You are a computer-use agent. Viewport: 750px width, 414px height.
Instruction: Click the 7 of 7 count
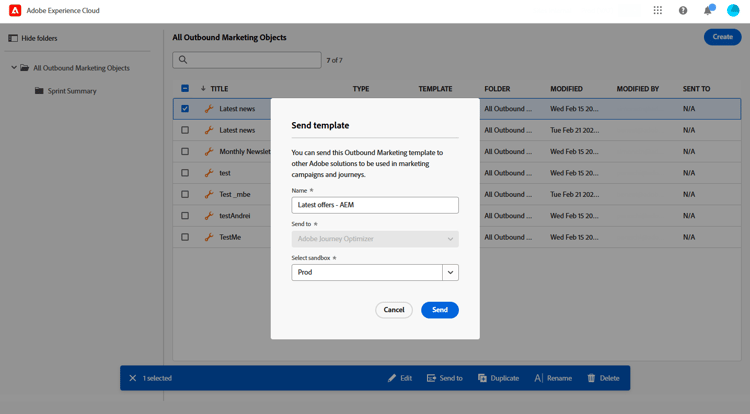click(334, 60)
